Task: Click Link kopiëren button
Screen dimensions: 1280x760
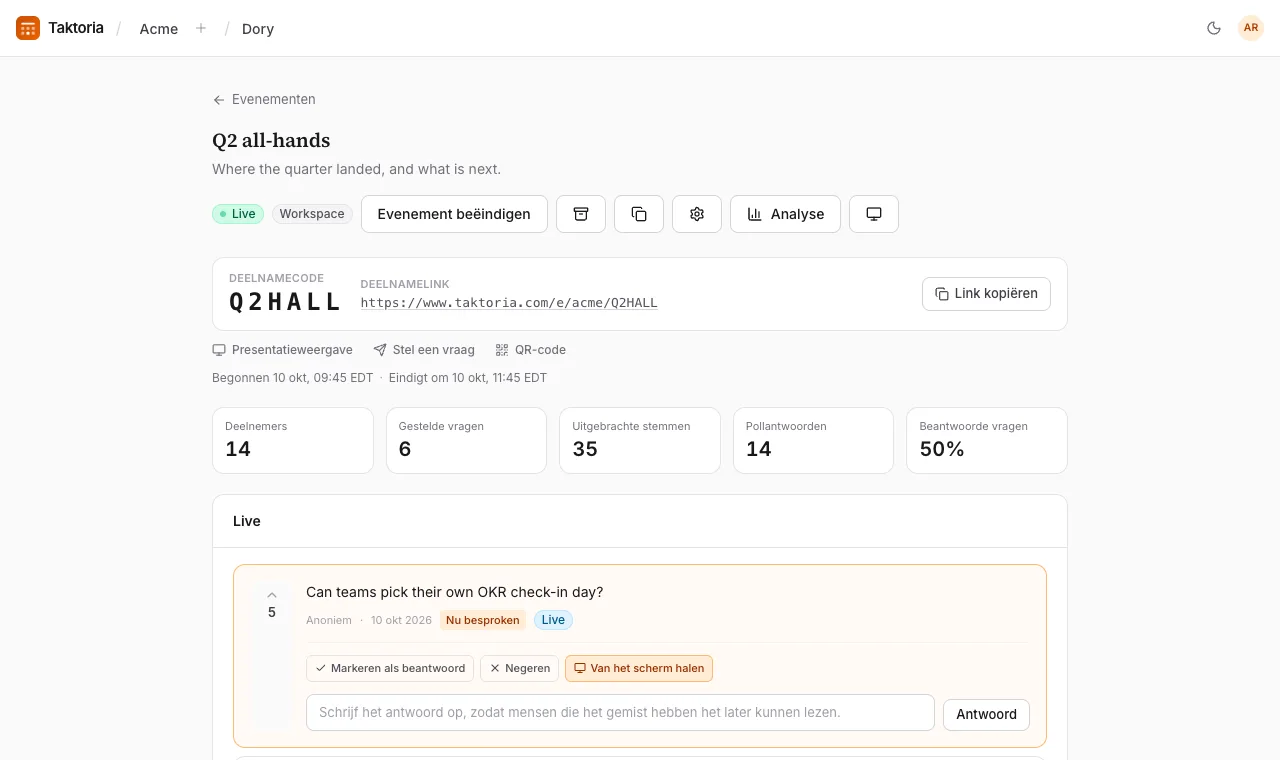Action: tap(986, 294)
